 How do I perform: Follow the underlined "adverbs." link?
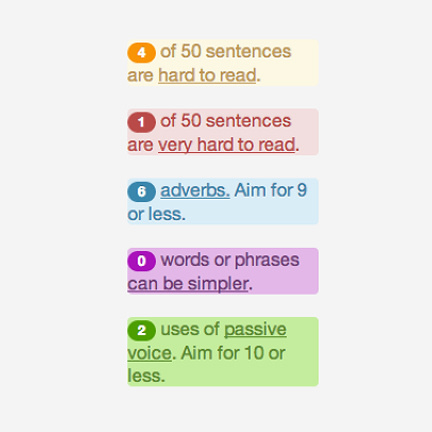(195, 191)
